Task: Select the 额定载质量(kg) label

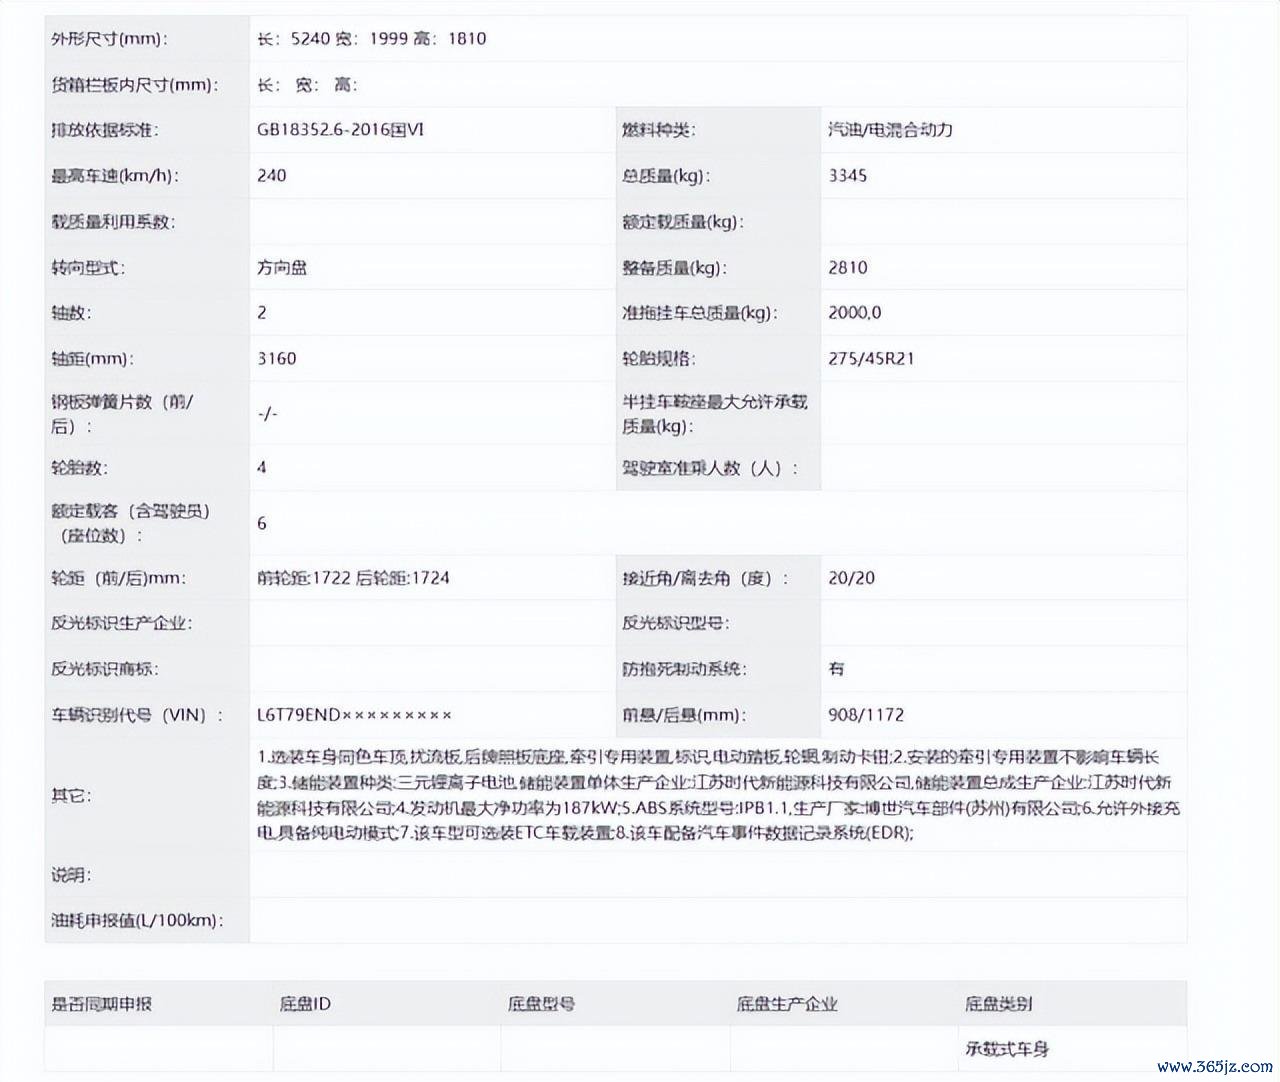Action: point(683,222)
